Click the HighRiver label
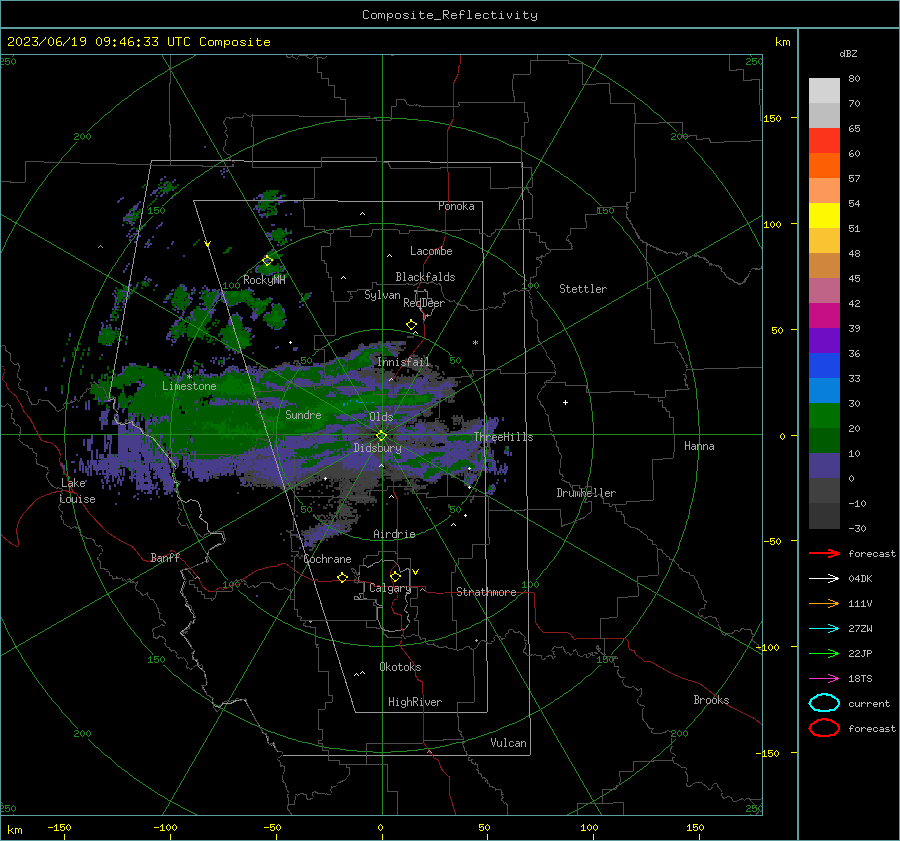900x841 pixels. pos(415,702)
